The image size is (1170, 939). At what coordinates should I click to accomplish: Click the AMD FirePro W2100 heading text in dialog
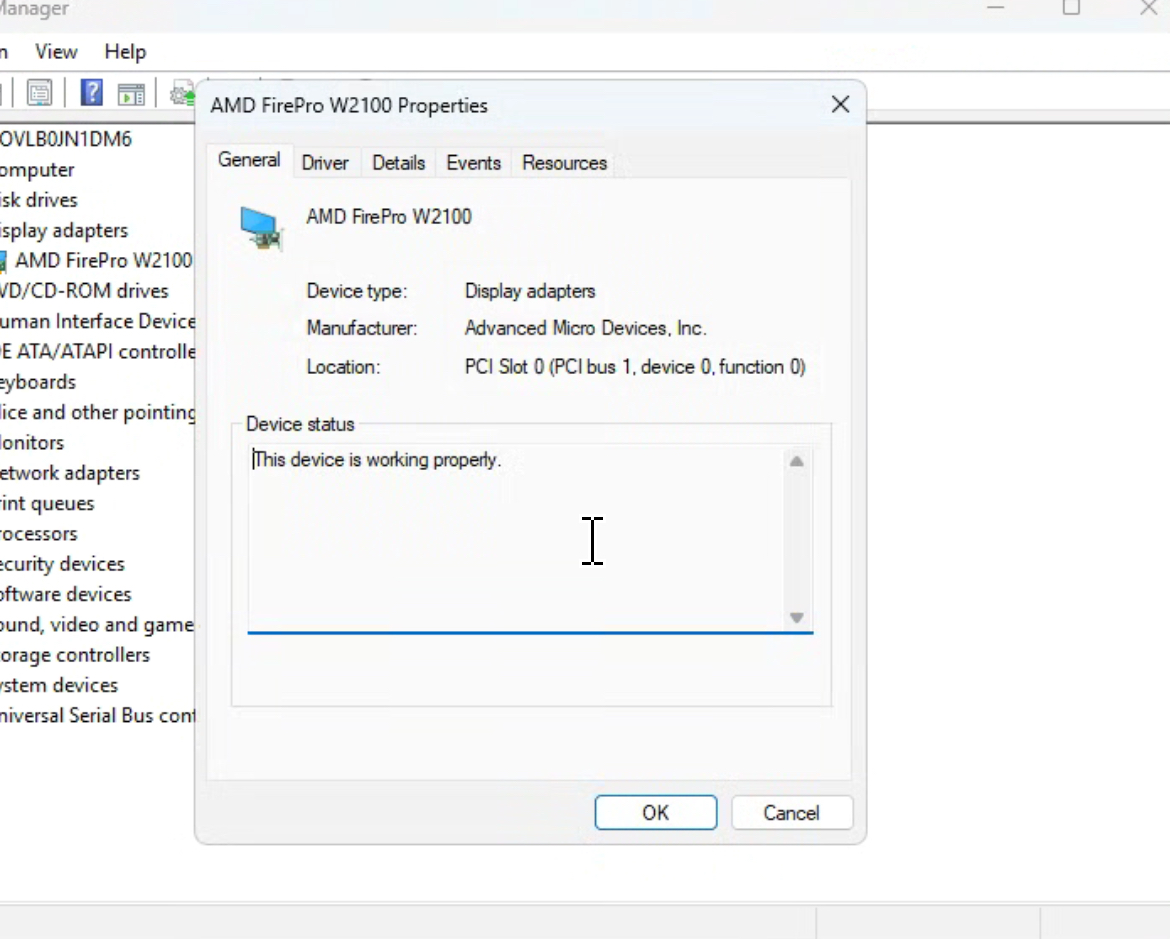pyautogui.click(x=389, y=217)
